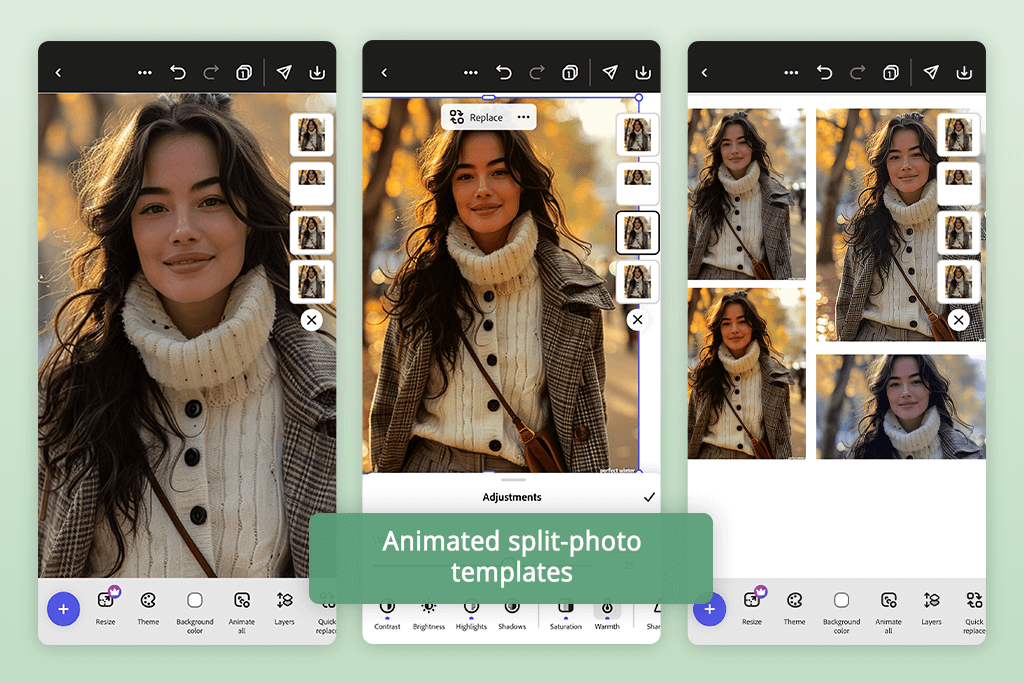This screenshot has height=683, width=1024.
Task: Select Animate all on photo collage screen
Action: click(888, 612)
